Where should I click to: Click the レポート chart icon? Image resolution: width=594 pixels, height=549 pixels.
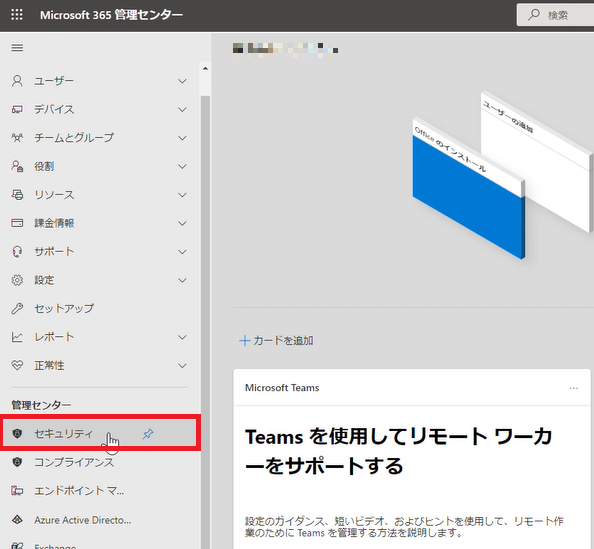pos(17,337)
